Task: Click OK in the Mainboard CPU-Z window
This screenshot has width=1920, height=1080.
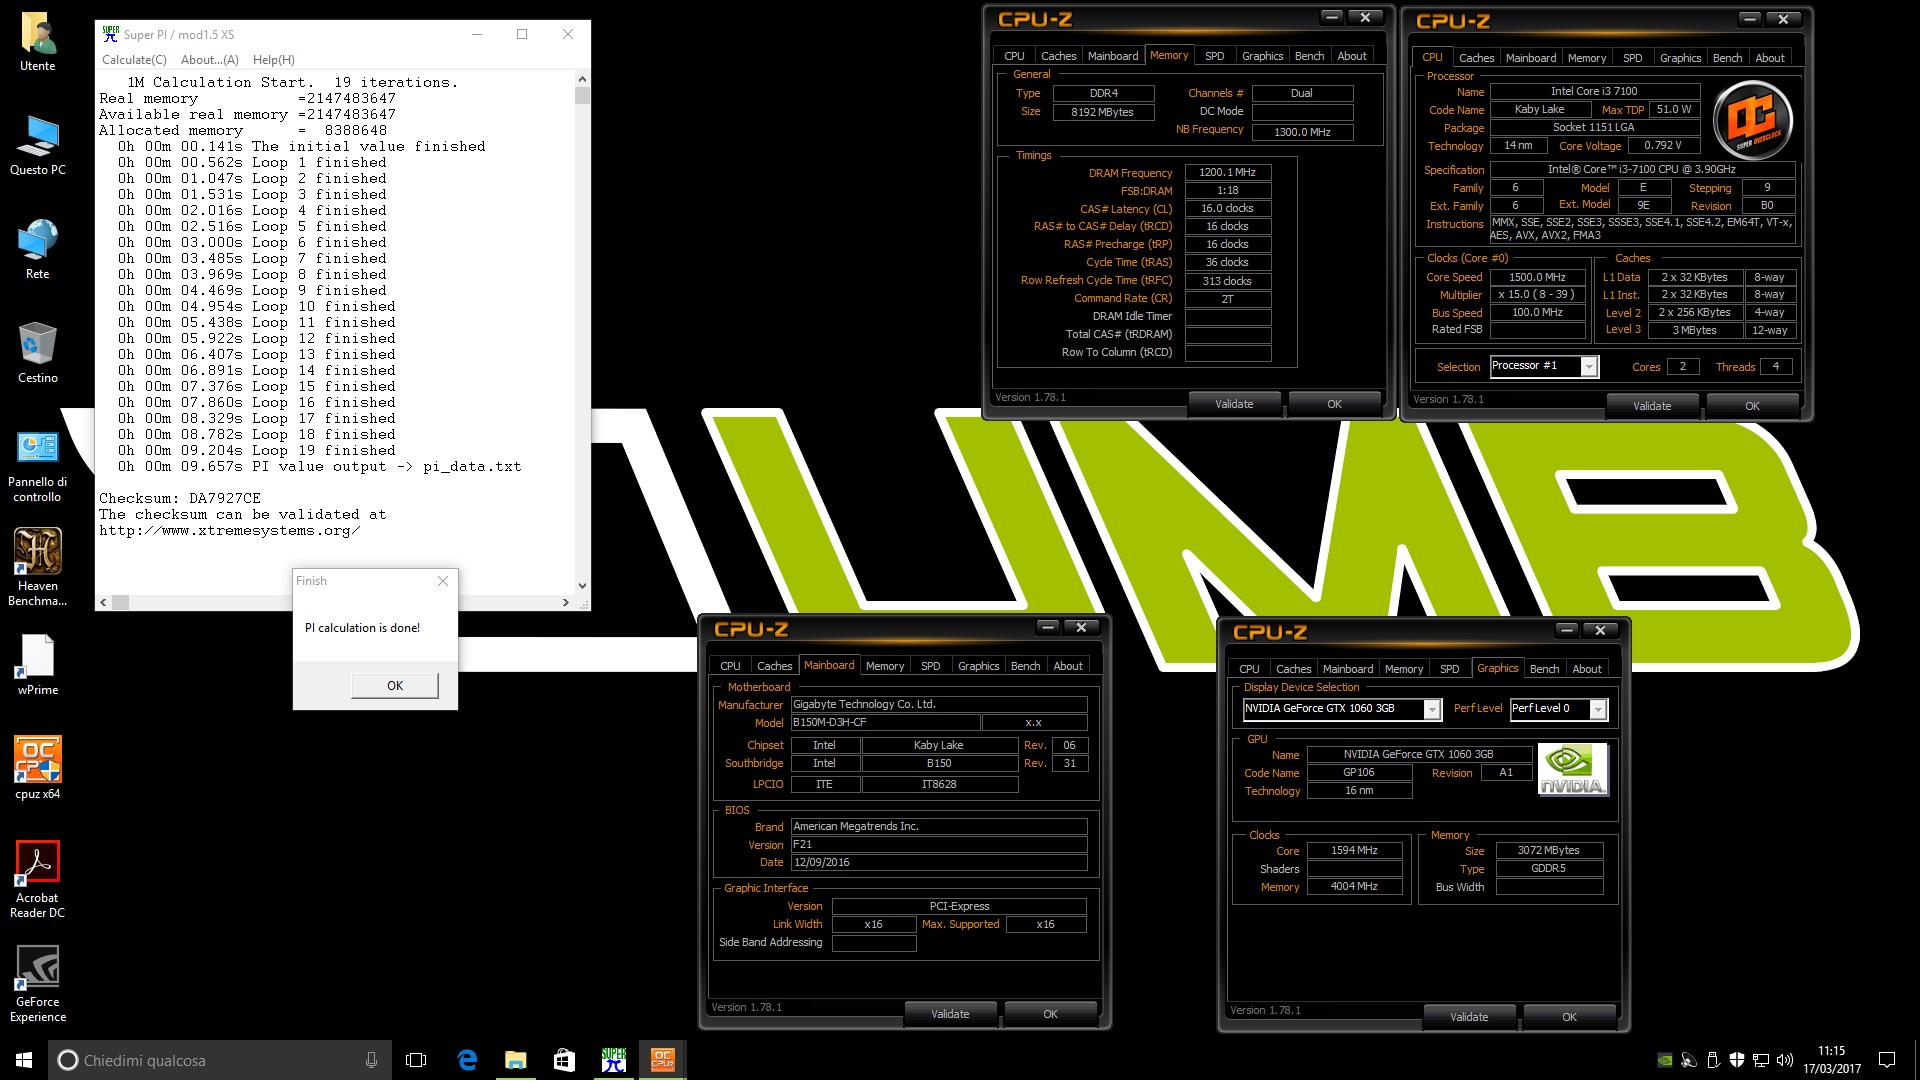Action: 1050,1014
